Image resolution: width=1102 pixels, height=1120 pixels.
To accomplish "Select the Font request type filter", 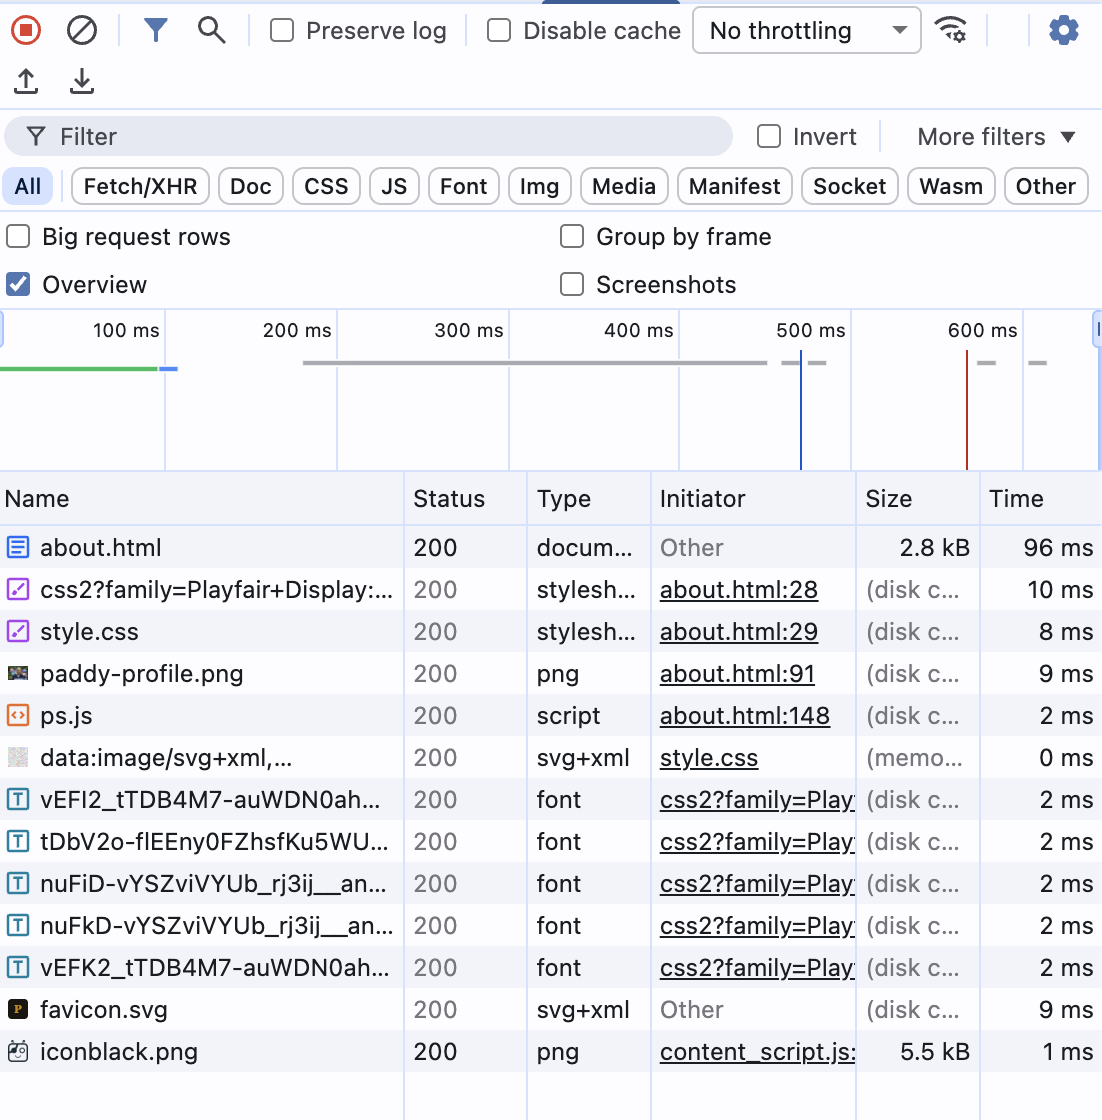I will [x=463, y=186].
